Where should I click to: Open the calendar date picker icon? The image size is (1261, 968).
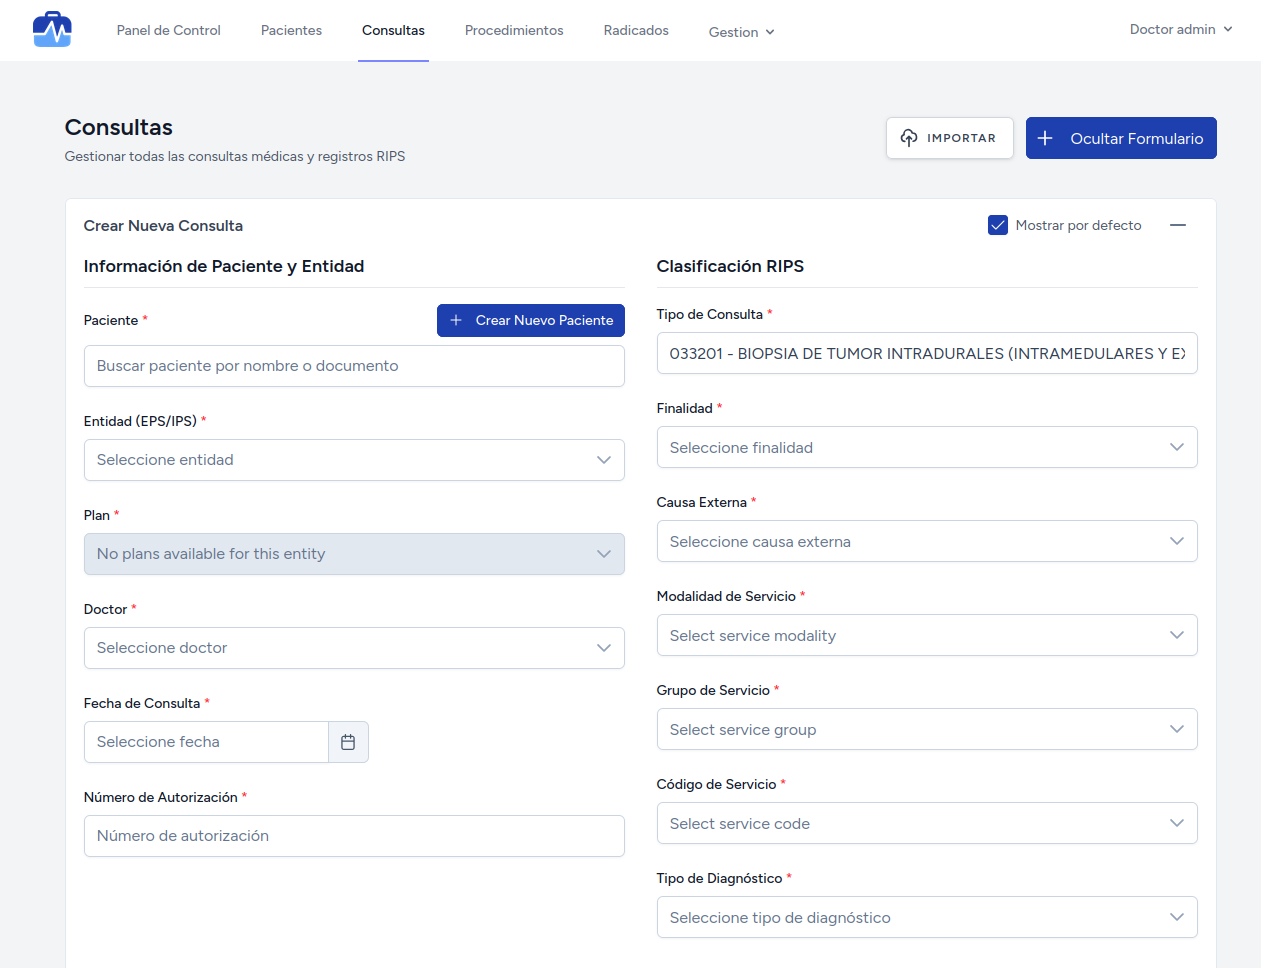(x=348, y=742)
